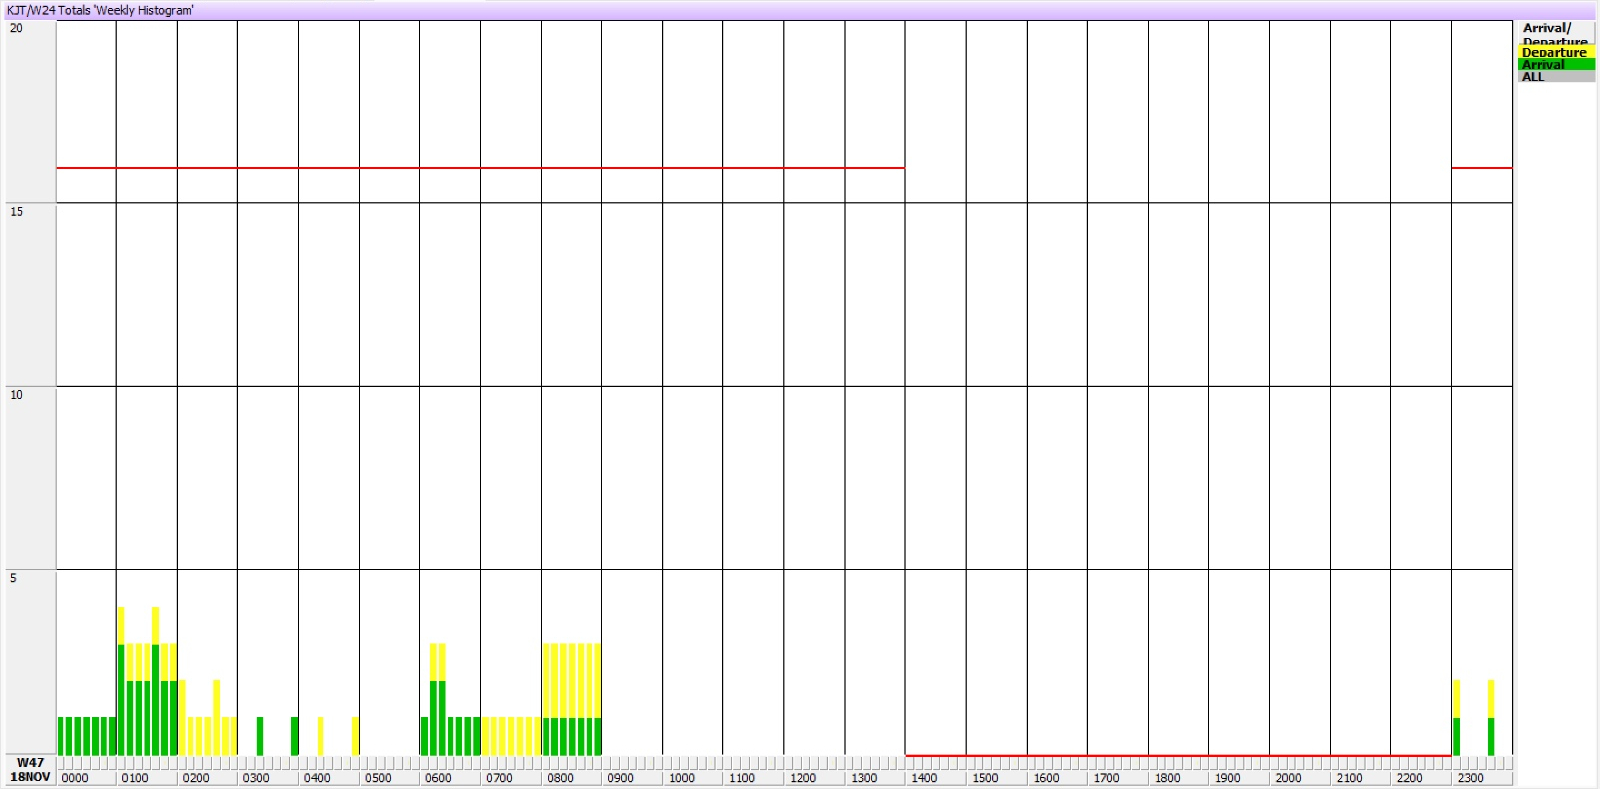Image resolution: width=1600 pixels, height=789 pixels.
Task: Choose the ALL legend entry
Action: point(1555,77)
